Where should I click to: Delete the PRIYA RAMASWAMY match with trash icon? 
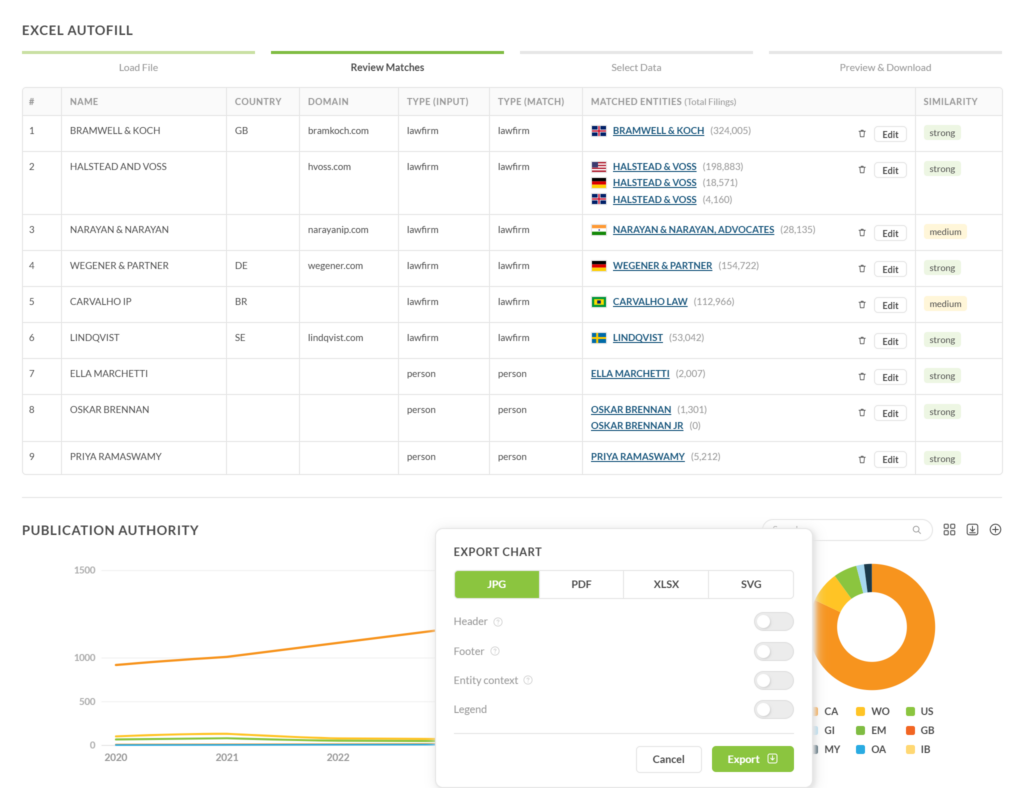tap(862, 460)
